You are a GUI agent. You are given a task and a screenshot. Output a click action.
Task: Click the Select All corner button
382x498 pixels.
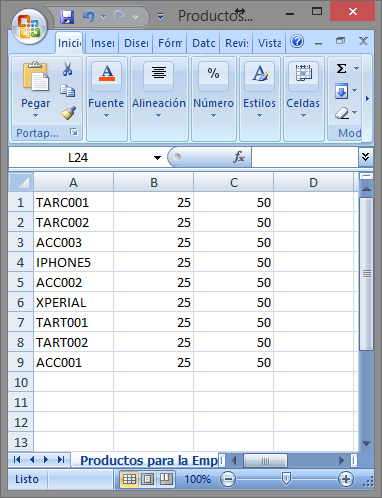21,182
